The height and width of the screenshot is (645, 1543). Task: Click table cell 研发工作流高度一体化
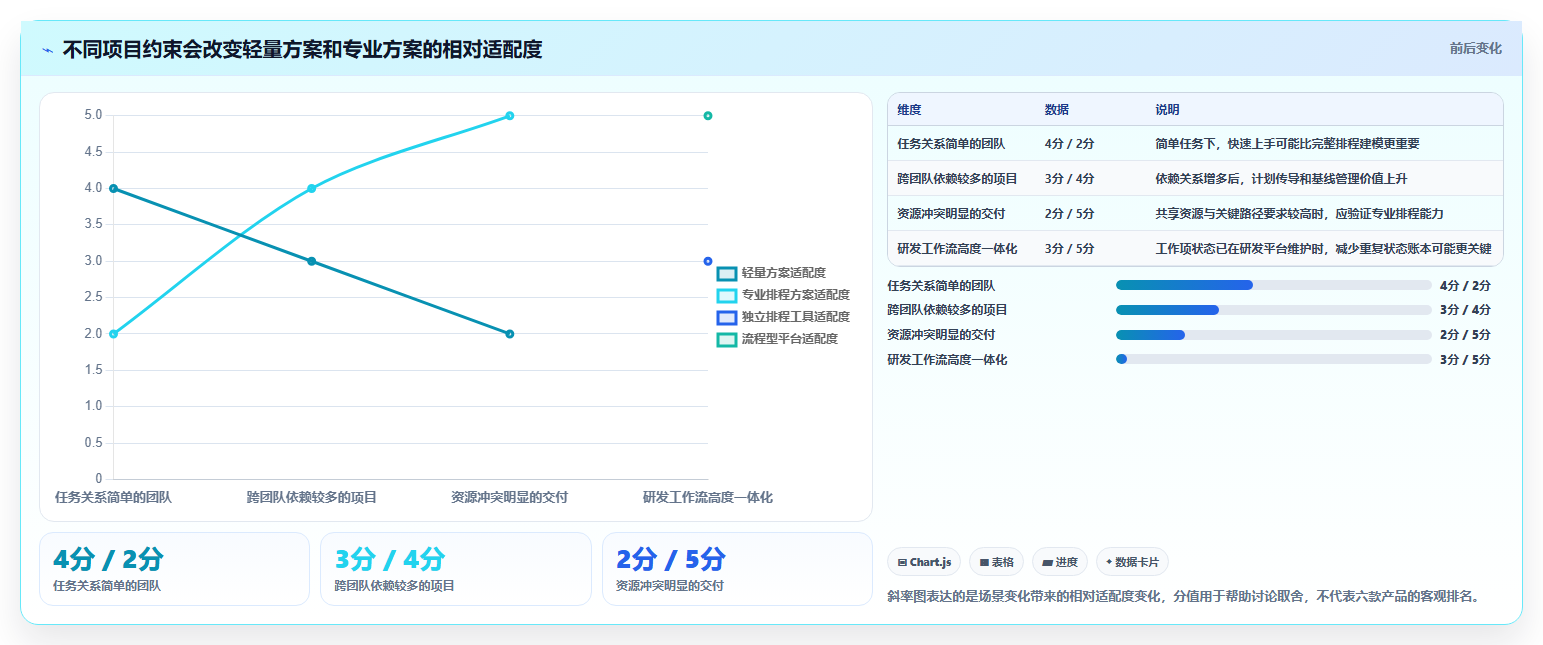tap(957, 249)
